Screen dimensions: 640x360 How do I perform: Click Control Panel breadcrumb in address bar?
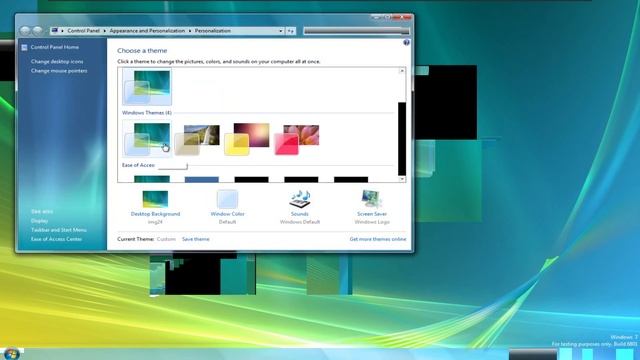click(x=83, y=31)
